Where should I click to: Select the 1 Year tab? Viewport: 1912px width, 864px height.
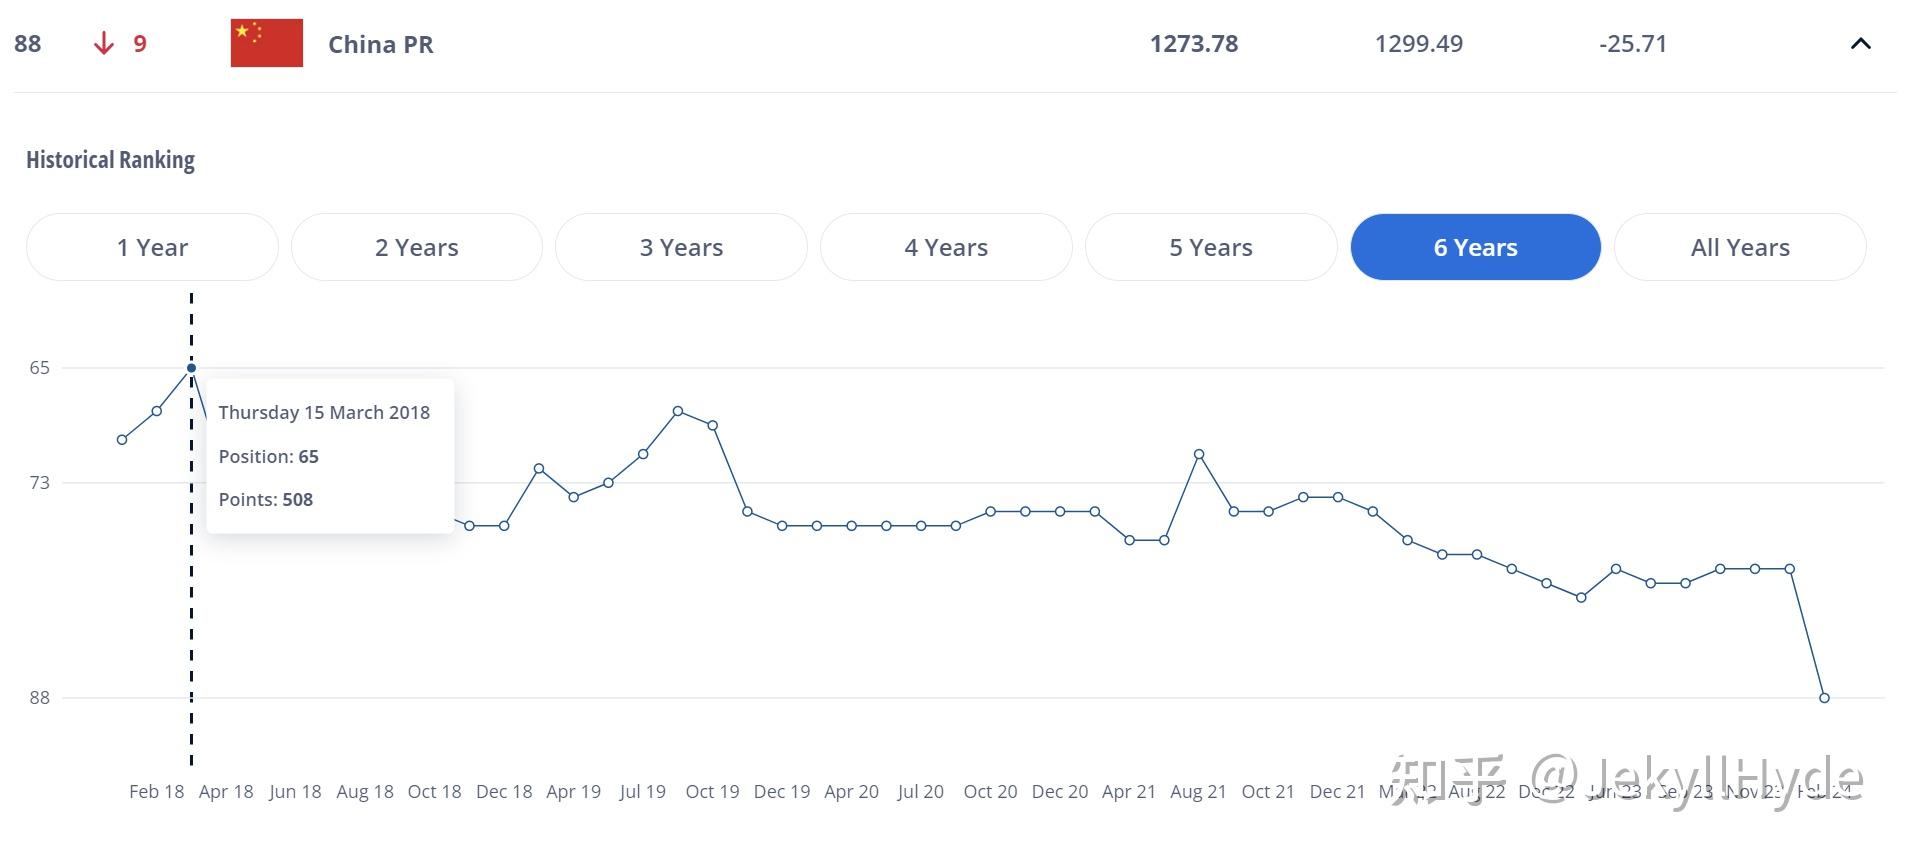point(152,247)
